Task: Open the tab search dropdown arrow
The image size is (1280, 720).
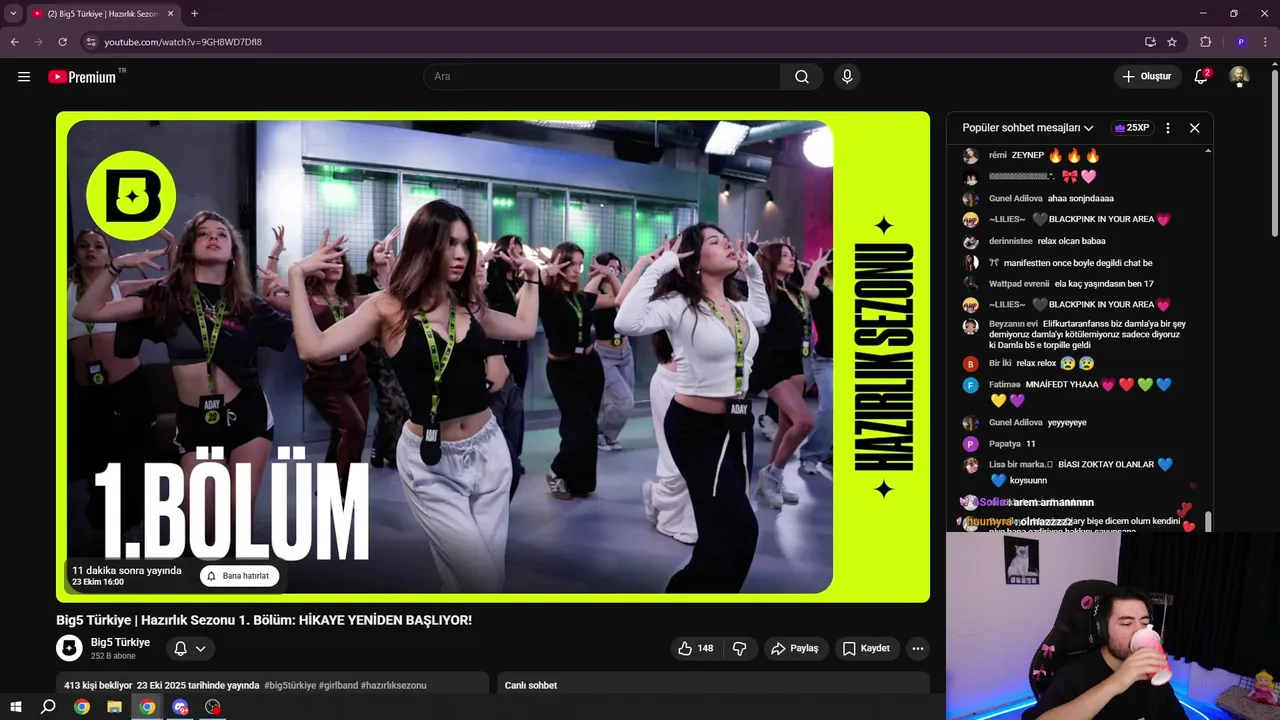Action: pyautogui.click(x=13, y=14)
